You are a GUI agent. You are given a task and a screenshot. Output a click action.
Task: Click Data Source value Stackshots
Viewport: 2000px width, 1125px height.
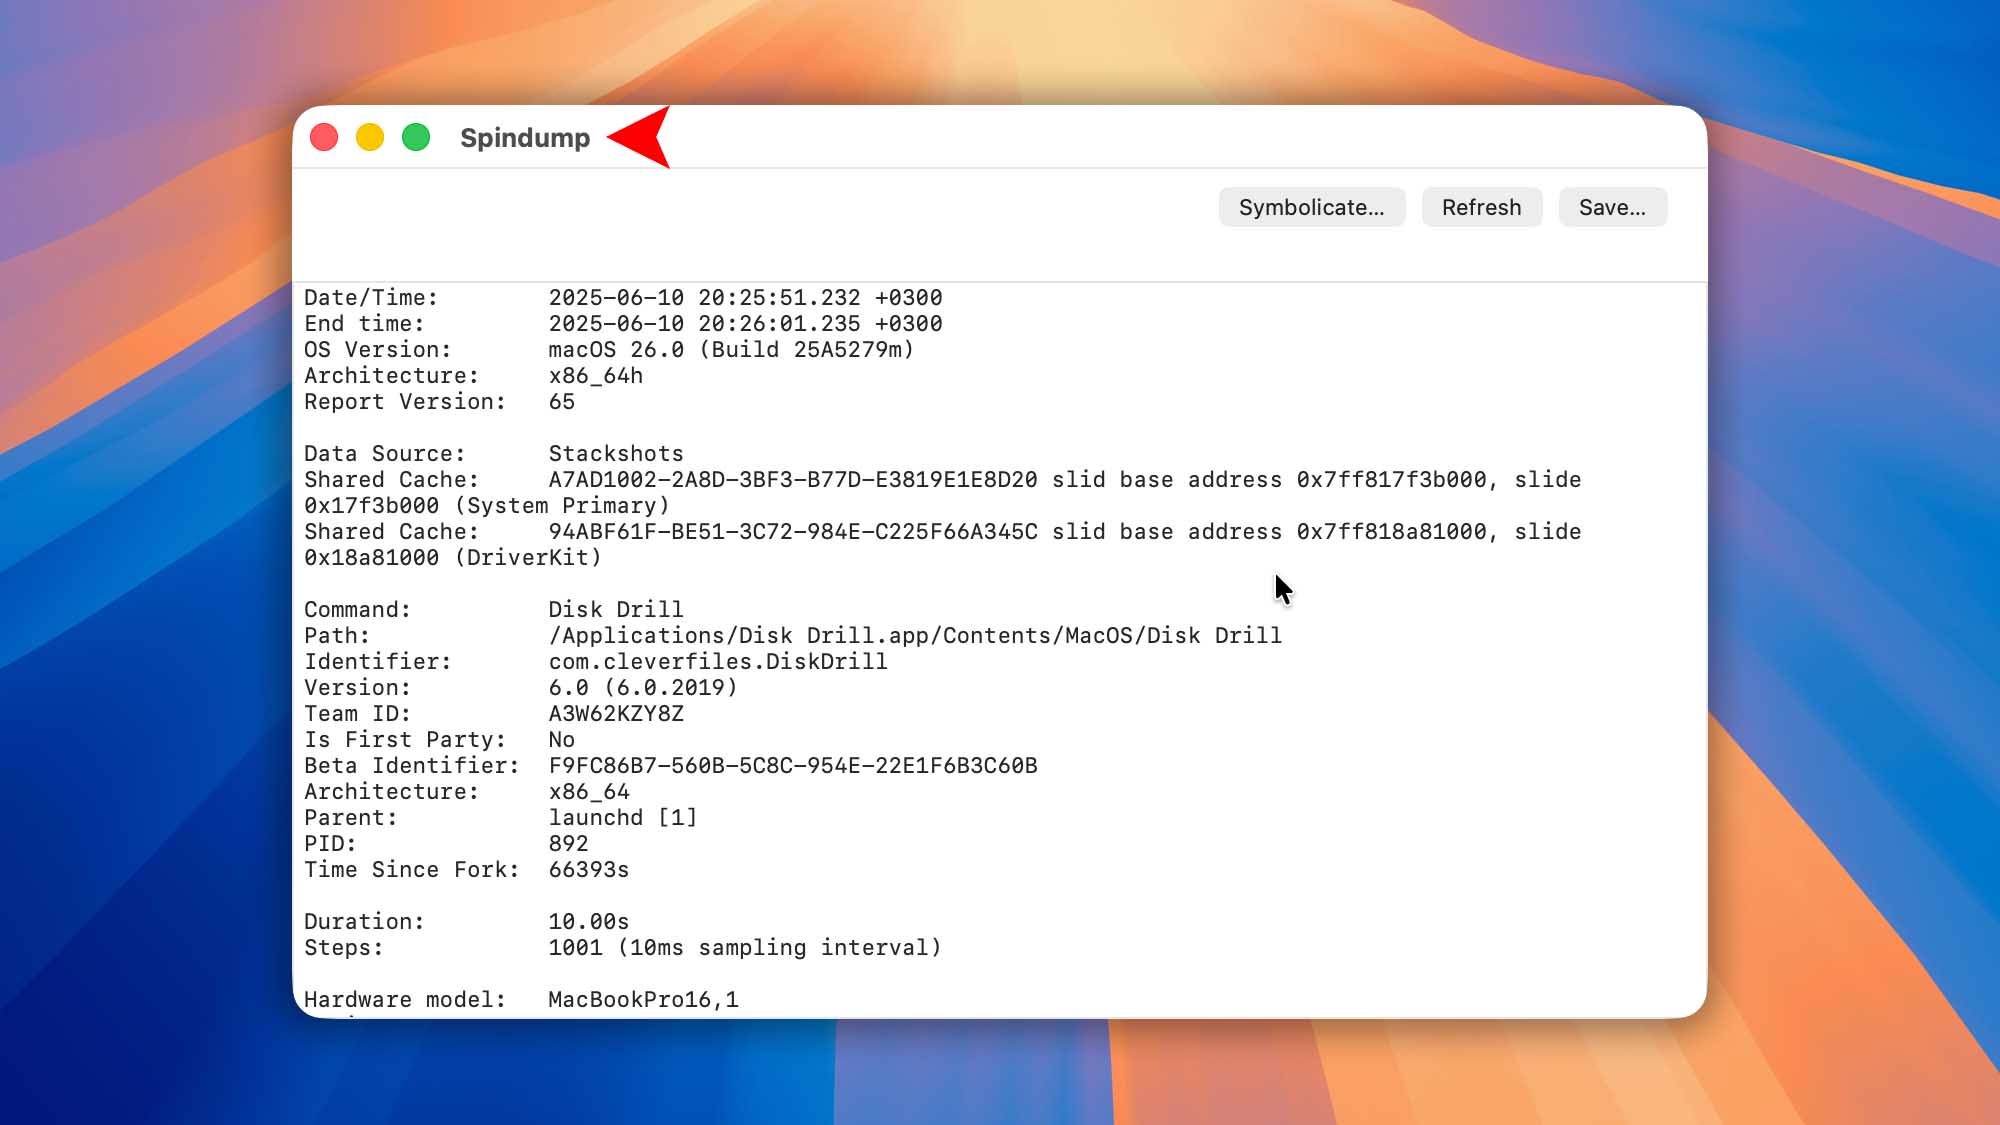point(616,454)
